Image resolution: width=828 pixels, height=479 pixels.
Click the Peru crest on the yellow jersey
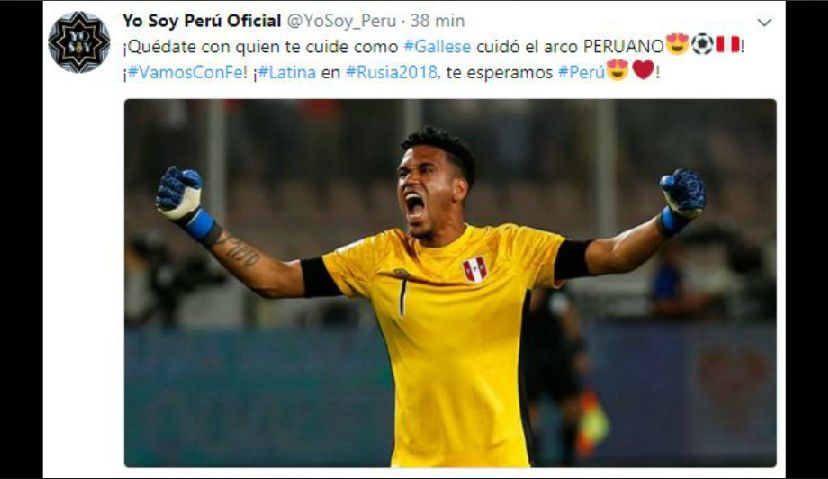pyautogui.click(x=475, y=269)
